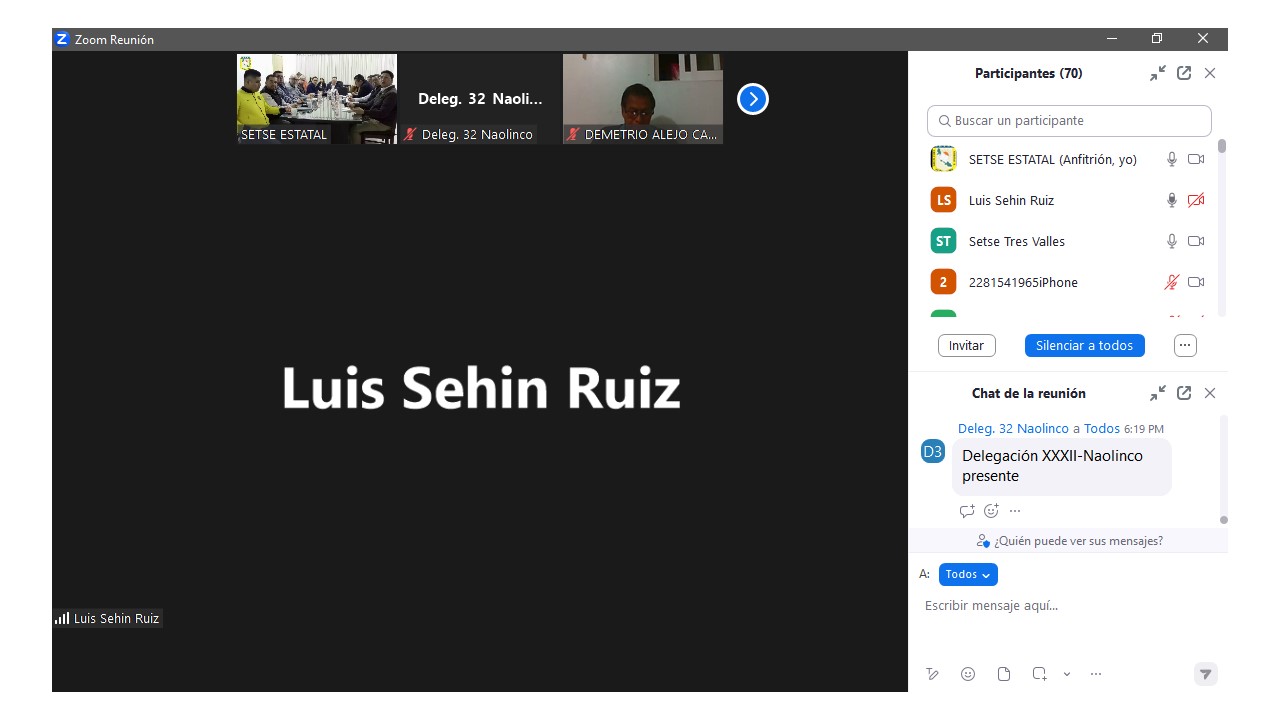This screenshot has width=1280, height=720.
Task: Pop out the Participantes panel
Action: (1184, 73)
